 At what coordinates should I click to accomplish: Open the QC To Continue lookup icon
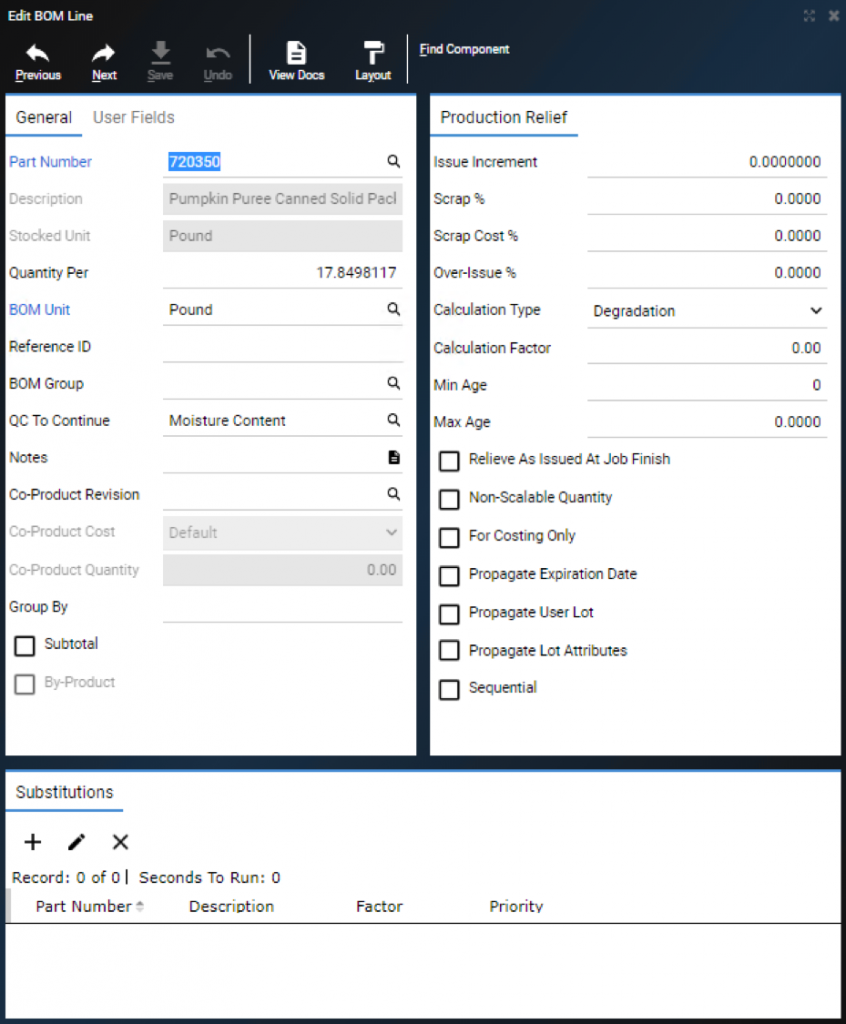coord(393,420)
